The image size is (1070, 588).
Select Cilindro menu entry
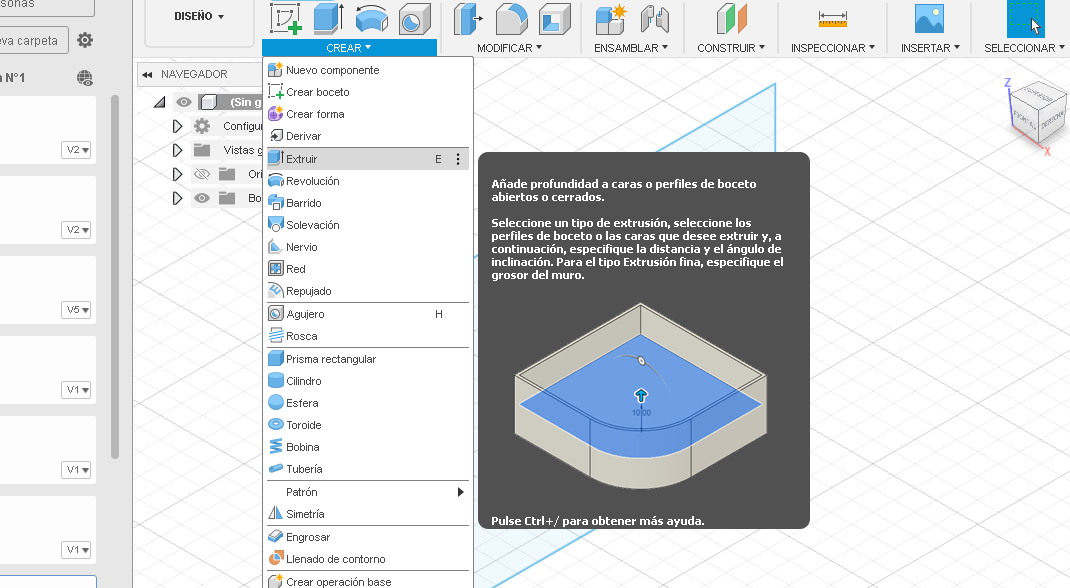tap(367, 381)
